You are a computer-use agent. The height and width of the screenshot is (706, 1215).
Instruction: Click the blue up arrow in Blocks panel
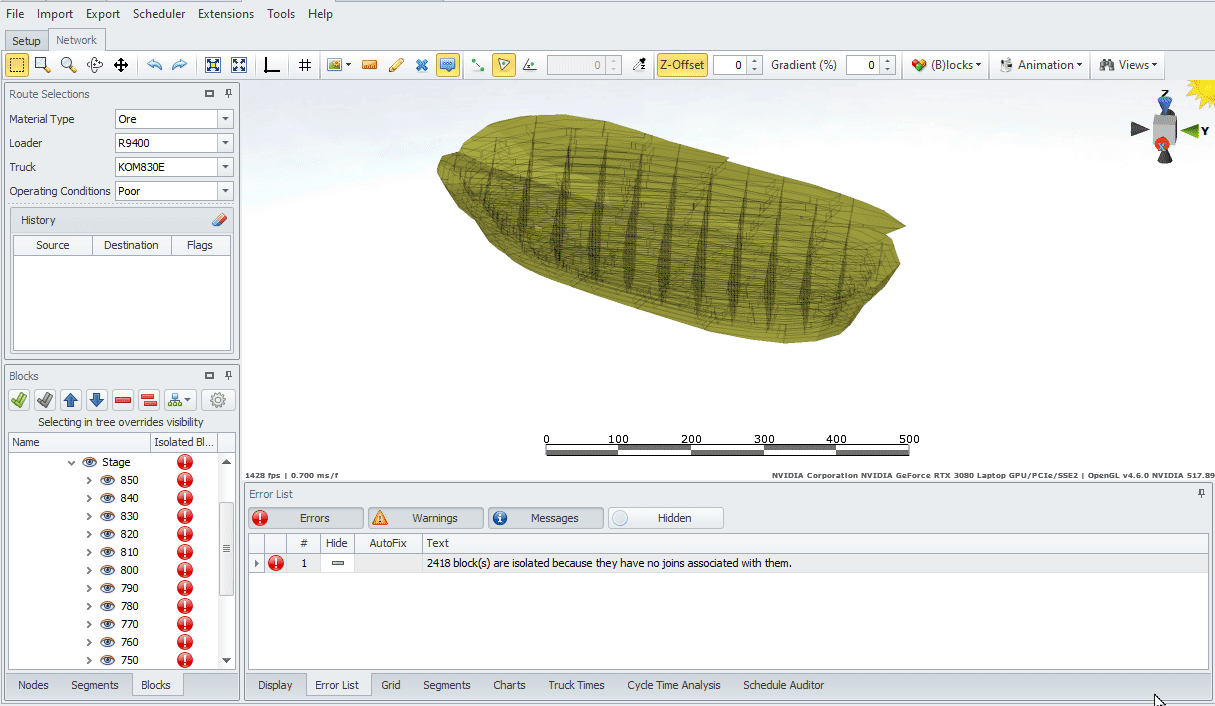click(71, 400)
